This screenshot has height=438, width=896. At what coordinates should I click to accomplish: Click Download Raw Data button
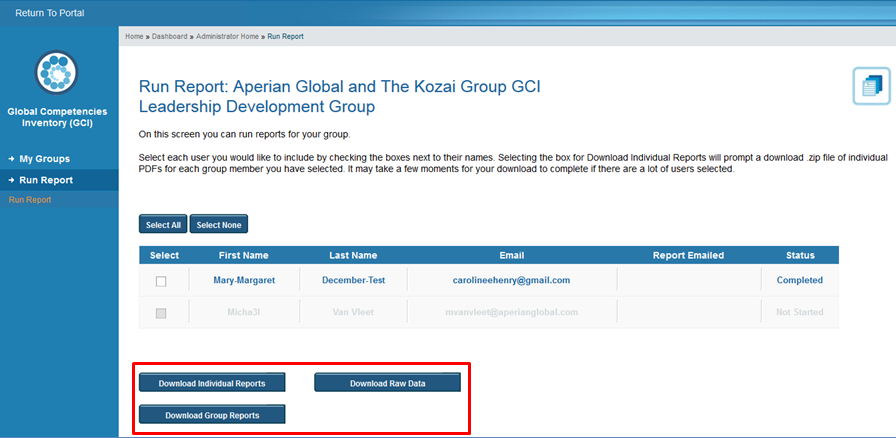387,383
